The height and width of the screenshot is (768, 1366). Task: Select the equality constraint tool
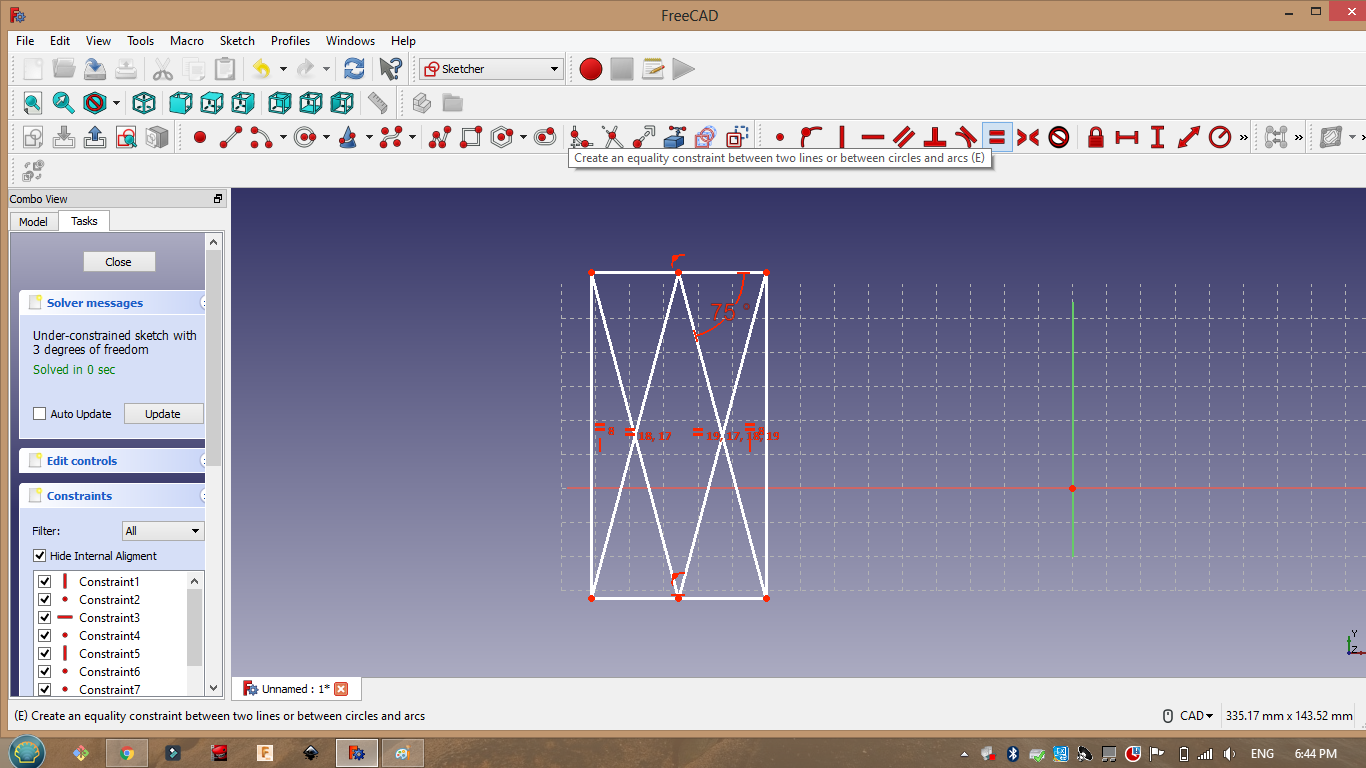point(996,137)
